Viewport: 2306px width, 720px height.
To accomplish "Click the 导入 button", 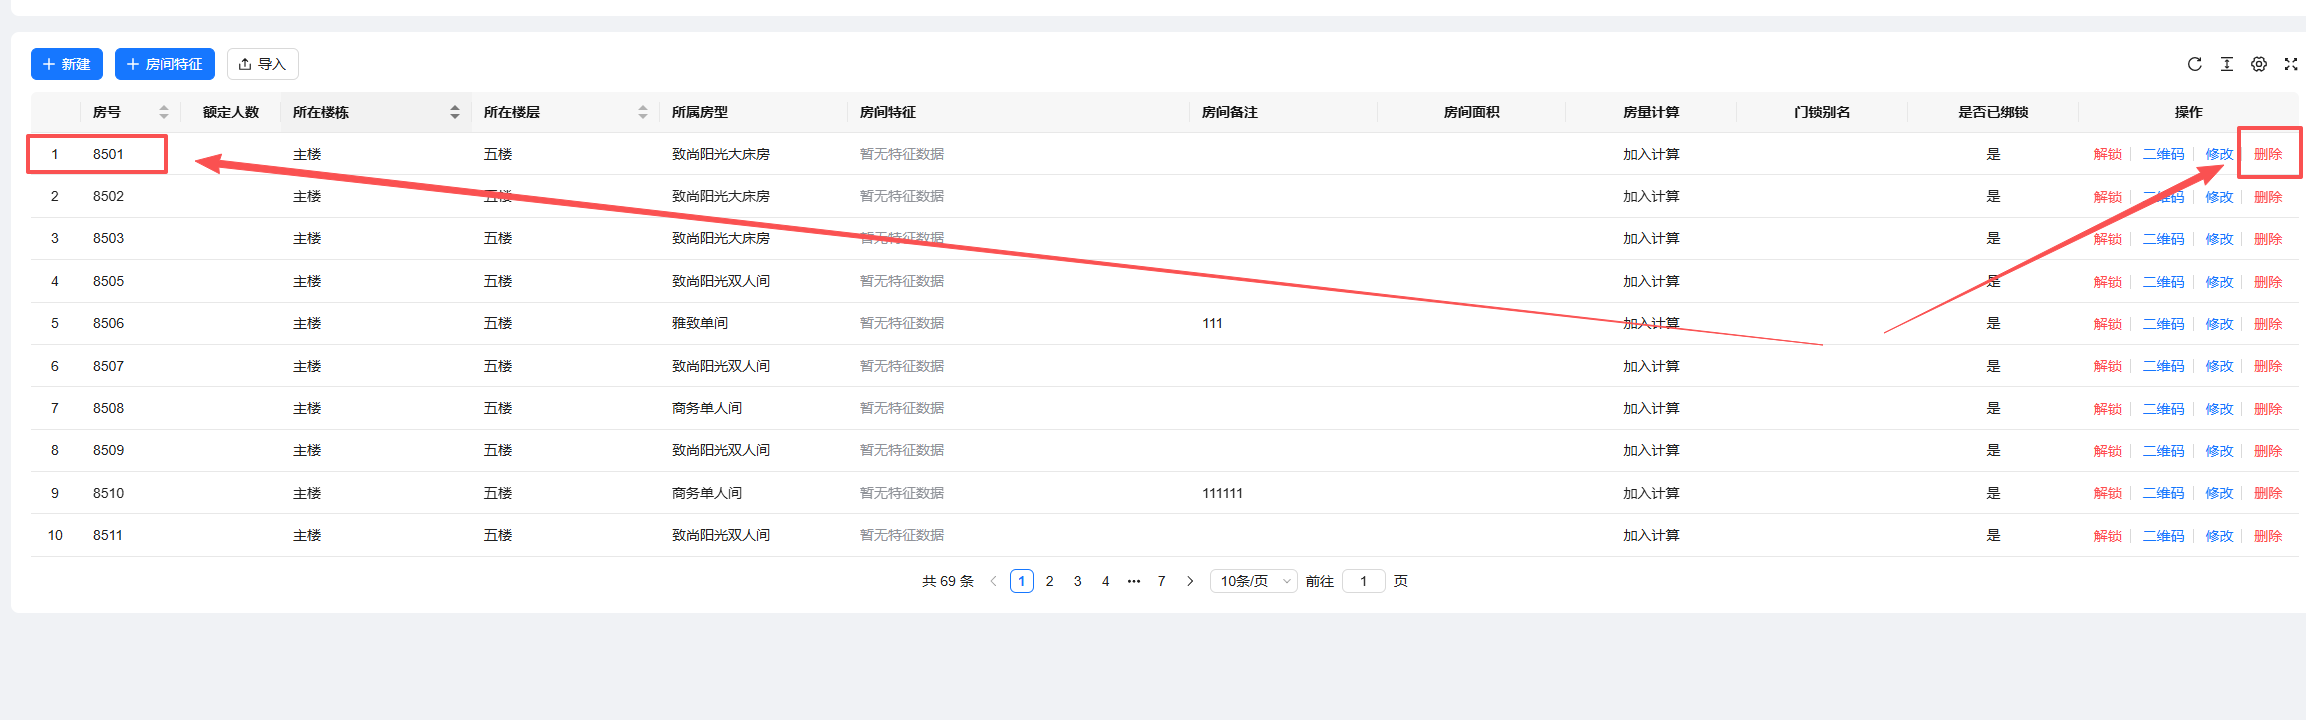I will click(x=263, y=64).
